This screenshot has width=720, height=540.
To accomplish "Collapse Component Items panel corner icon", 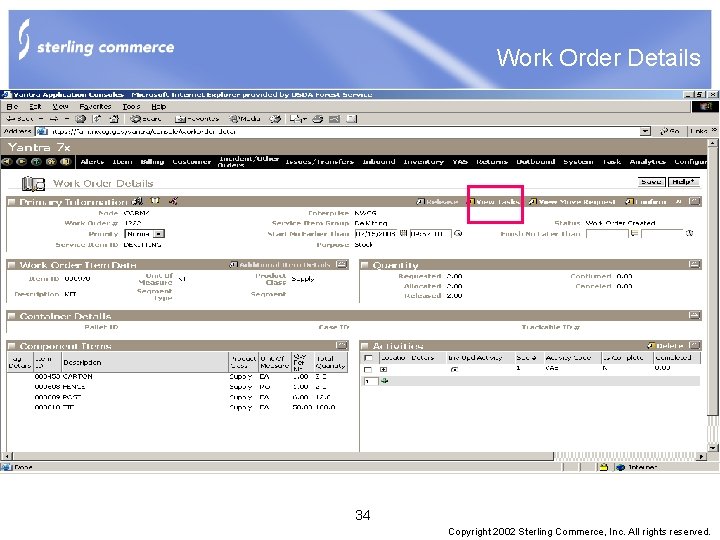I will (x=342, y=345).
